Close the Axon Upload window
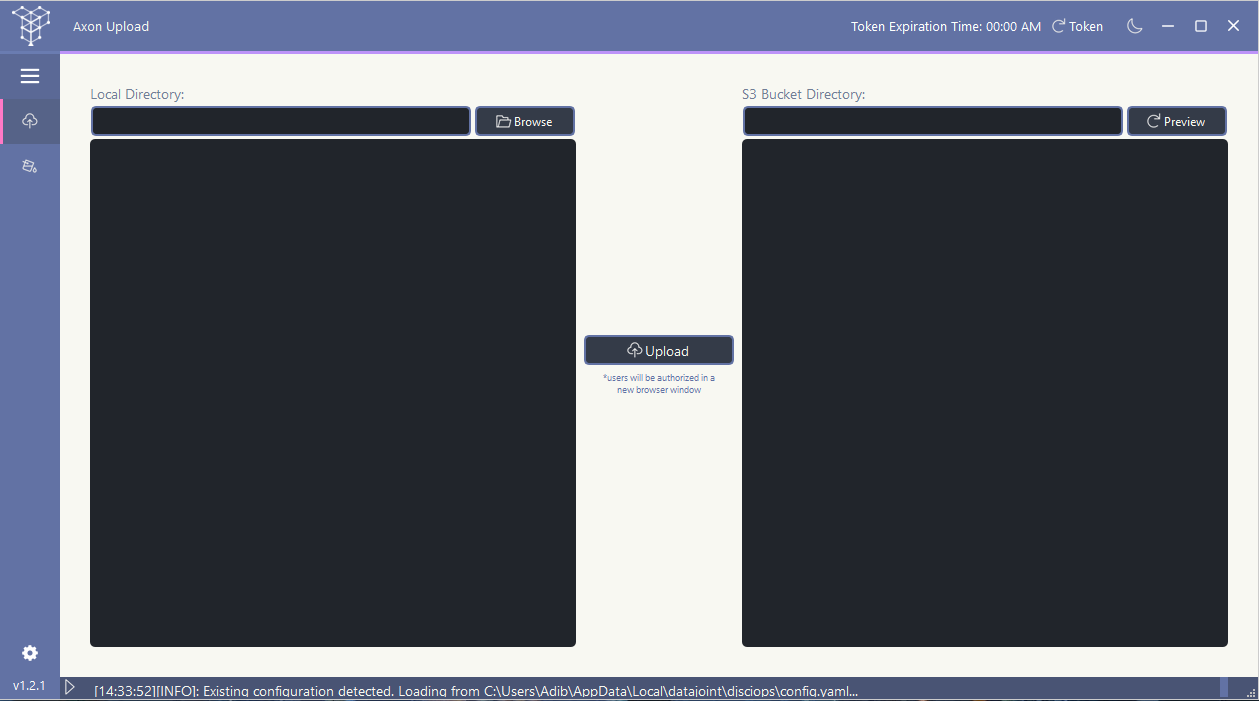Screen dimensions: 1259x701 pyautogui.click(x=1233, y=26)
